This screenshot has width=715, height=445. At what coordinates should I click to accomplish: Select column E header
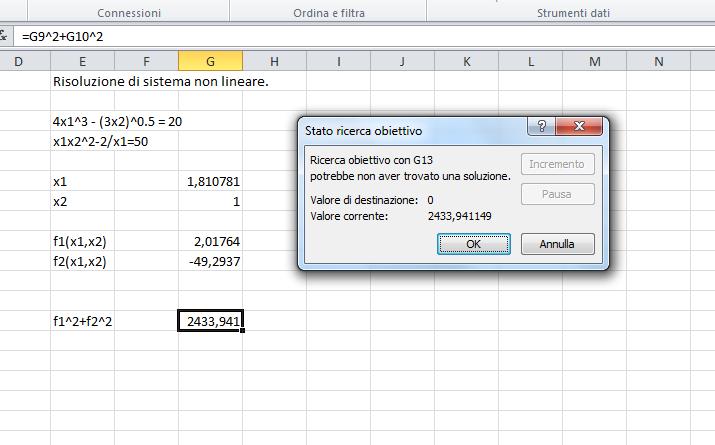click(x=83, y=62)
